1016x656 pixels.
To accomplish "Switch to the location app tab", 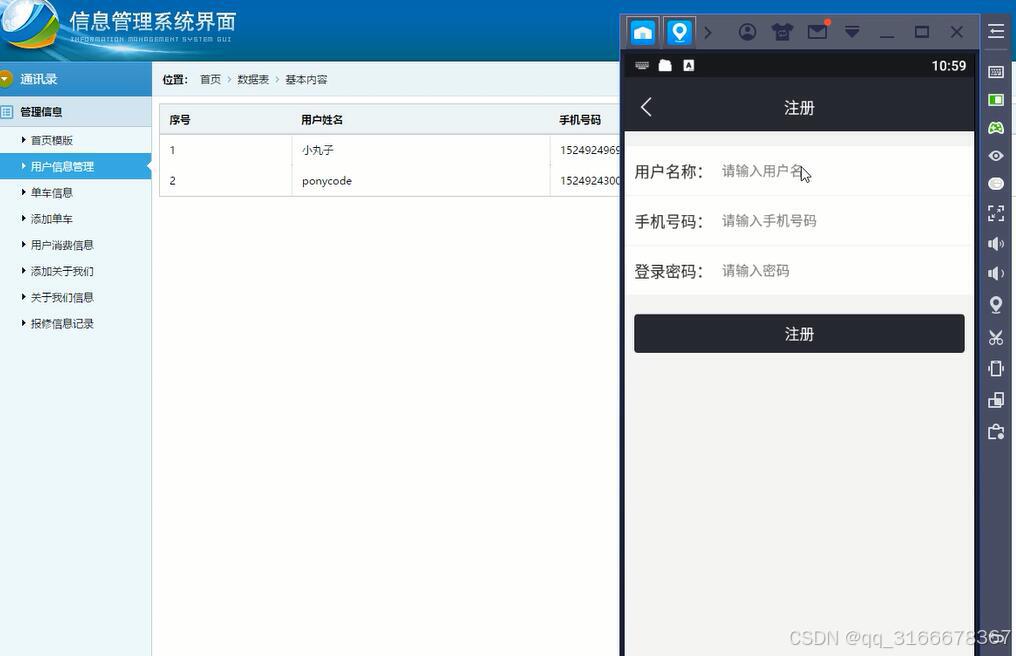I will tap(679, 32).
